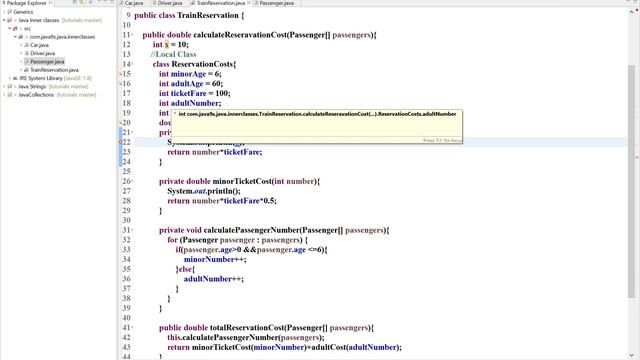Expand the Generics project node

pyautogui.click(x=4, y=12)
